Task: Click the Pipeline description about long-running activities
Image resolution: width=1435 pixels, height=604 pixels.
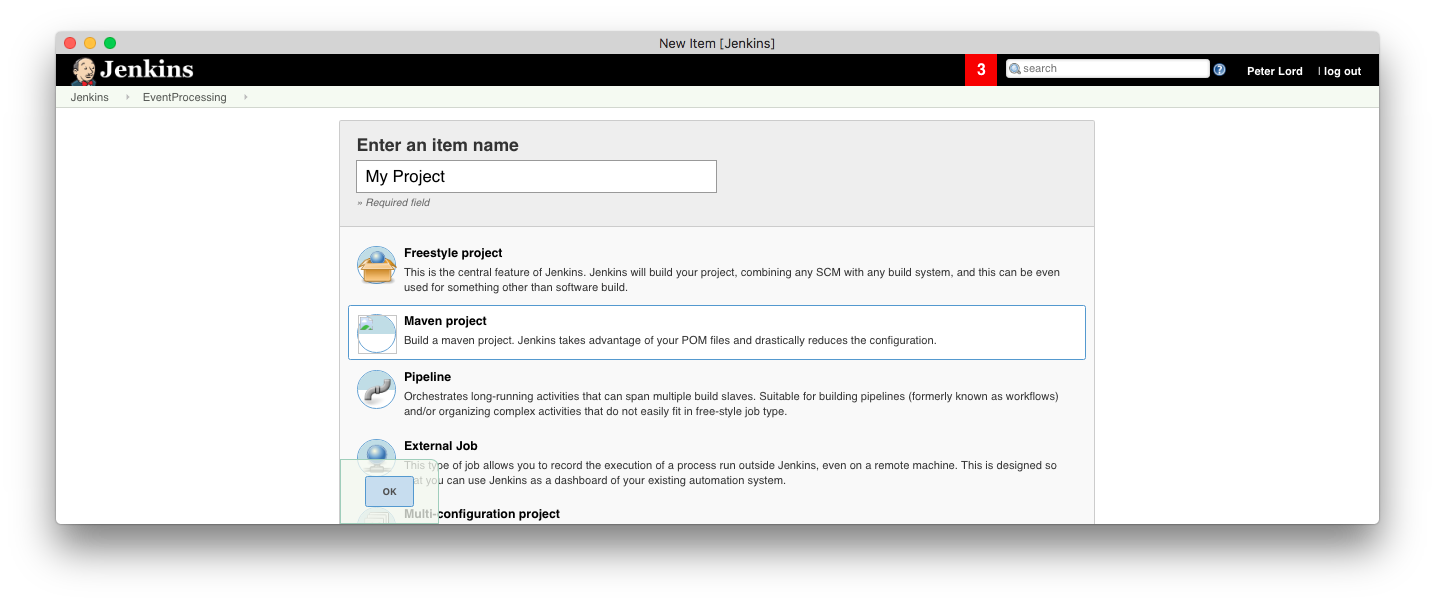Action: point(731,404)
